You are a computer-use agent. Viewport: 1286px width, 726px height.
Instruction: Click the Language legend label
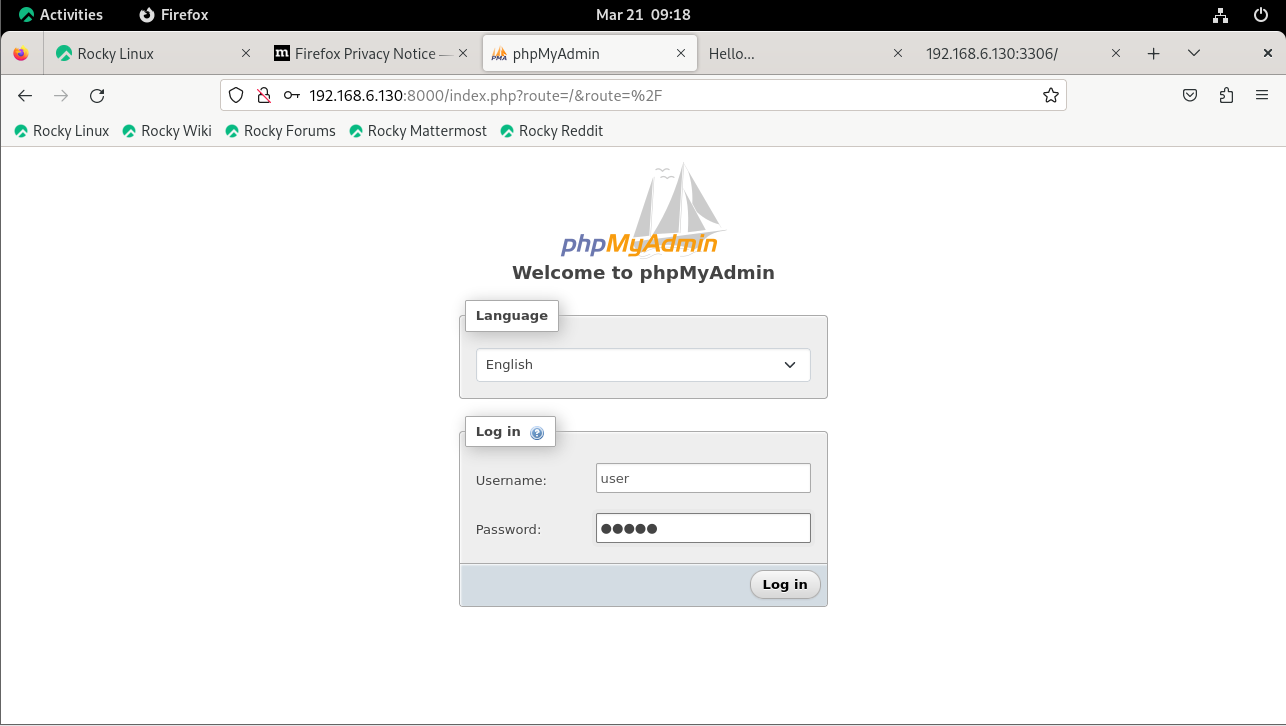click(x=512, y=316)
